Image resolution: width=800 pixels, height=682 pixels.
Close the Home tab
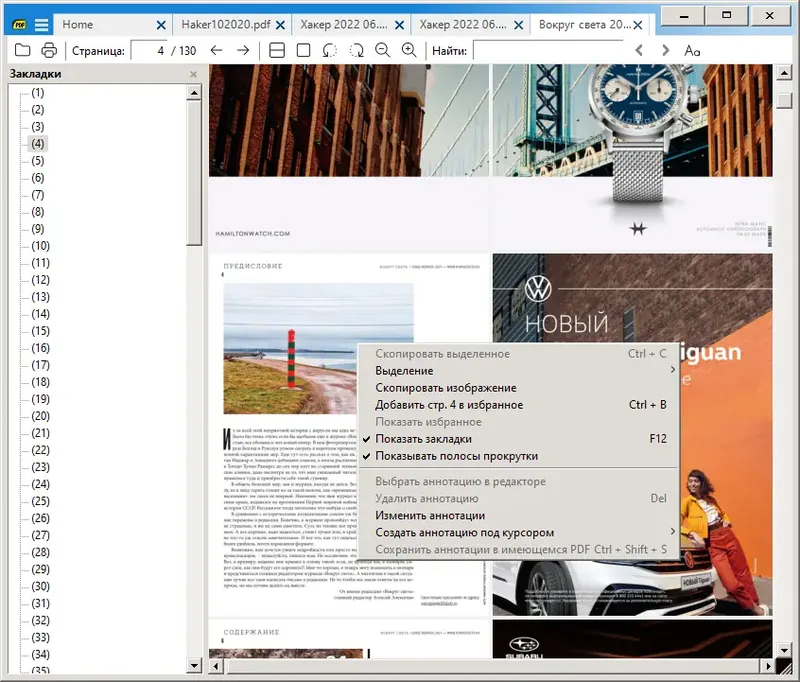(x=161, y=24)
